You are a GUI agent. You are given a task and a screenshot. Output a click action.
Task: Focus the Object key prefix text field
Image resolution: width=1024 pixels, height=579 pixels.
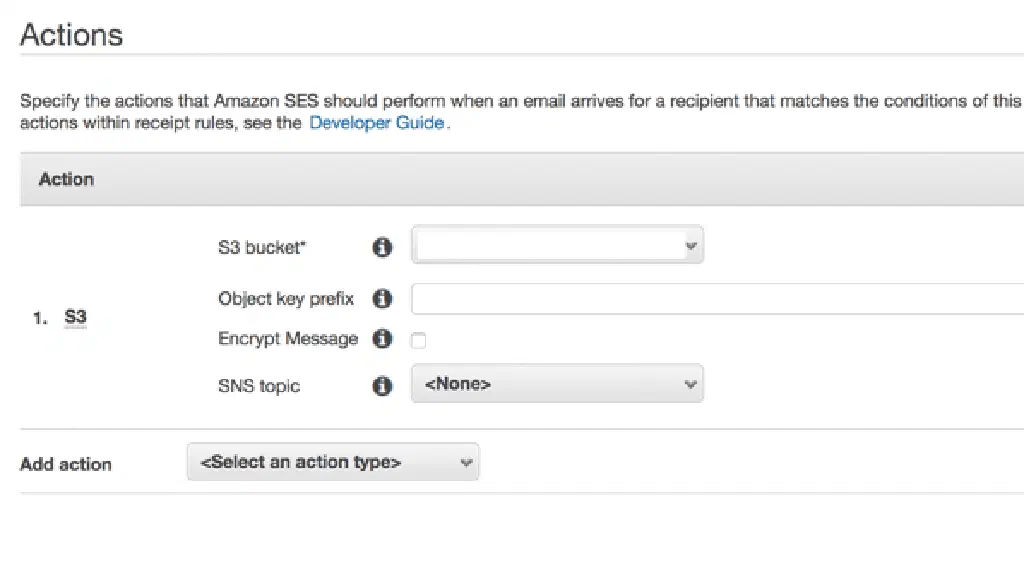[717, 299]
